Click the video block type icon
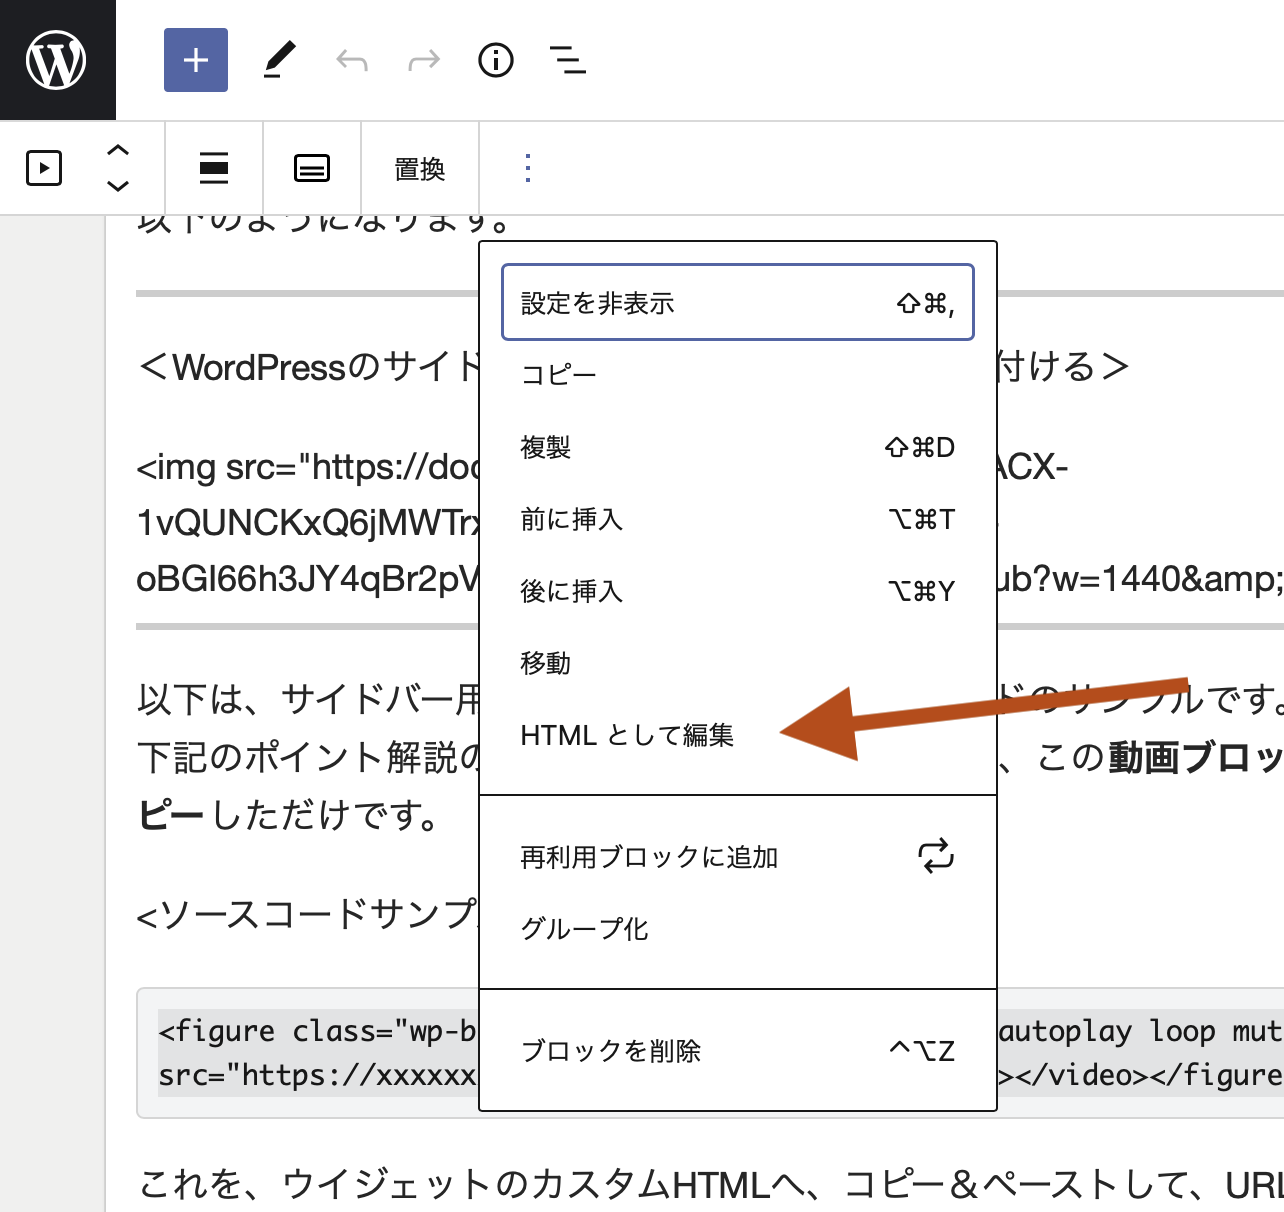This screenshot has height=1212, width=1284. tap(44, 168)
